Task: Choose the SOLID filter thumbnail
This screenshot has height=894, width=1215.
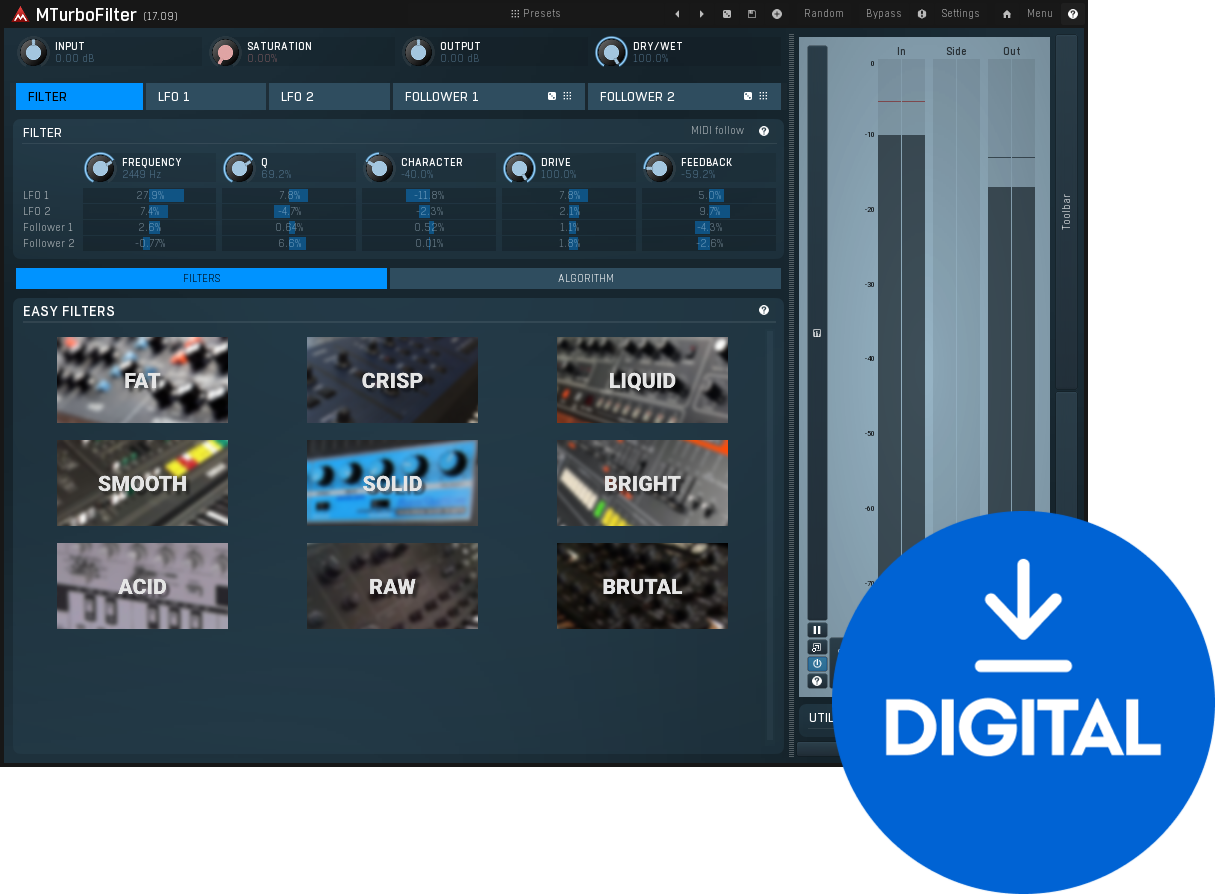Action: [x=392, y=483]
